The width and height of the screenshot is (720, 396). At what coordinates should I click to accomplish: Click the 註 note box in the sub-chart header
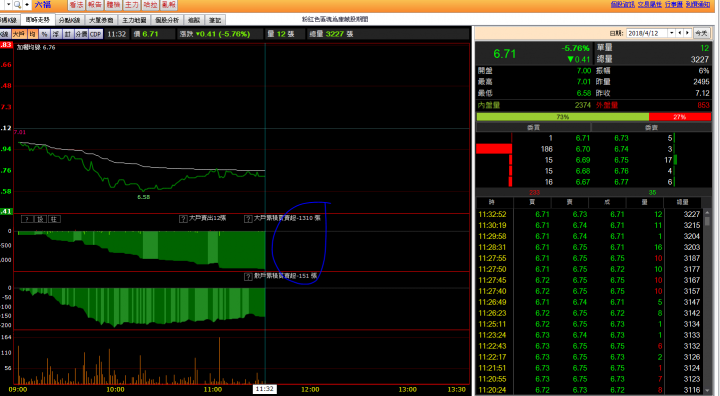pos(54,219)
